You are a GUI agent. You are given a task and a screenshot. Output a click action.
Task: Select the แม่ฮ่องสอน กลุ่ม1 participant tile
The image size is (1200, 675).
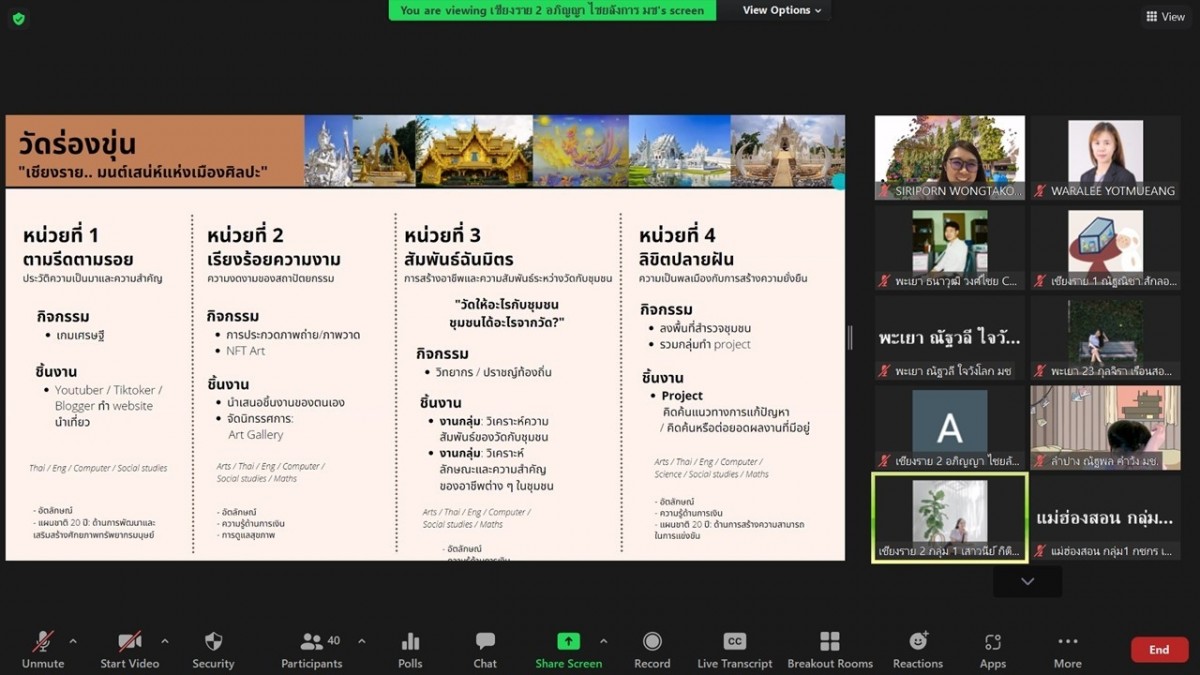1106,518
